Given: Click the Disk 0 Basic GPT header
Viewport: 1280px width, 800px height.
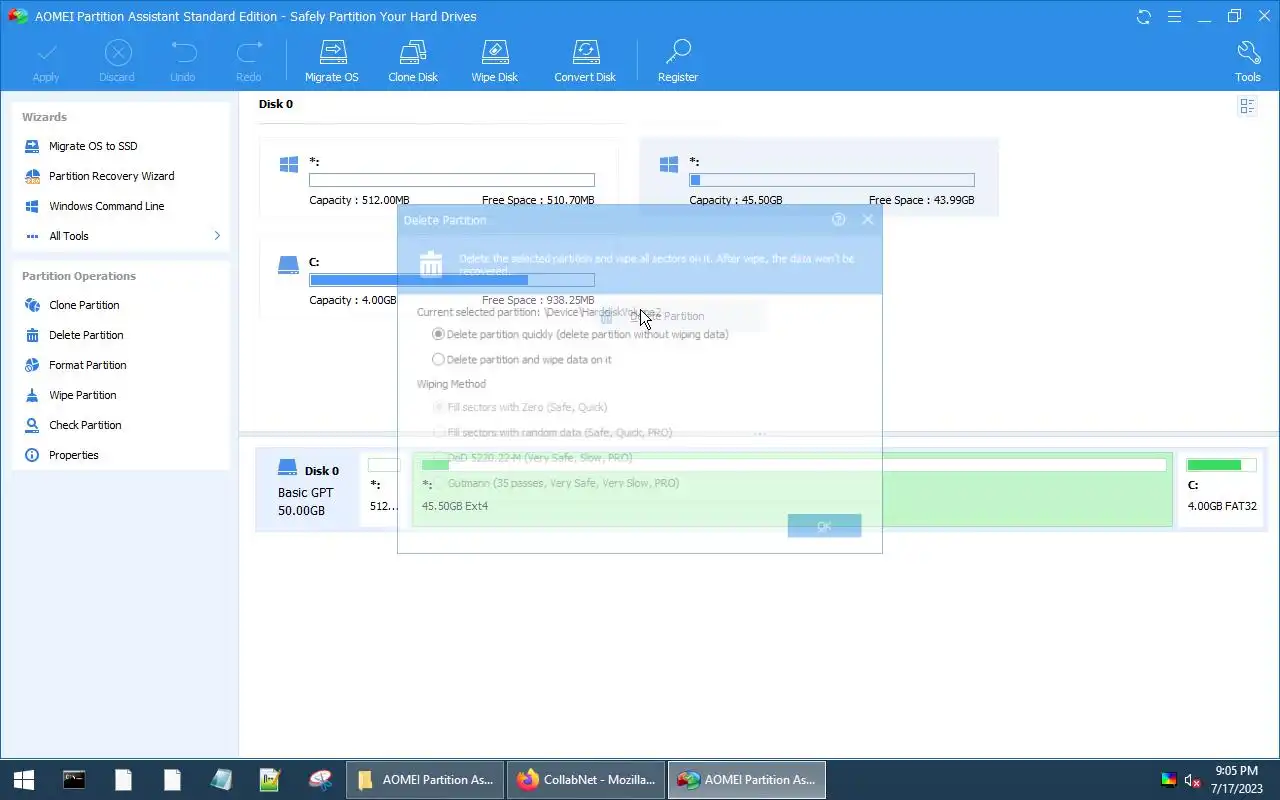Looking at the screenshot, I should click(306, 490).
